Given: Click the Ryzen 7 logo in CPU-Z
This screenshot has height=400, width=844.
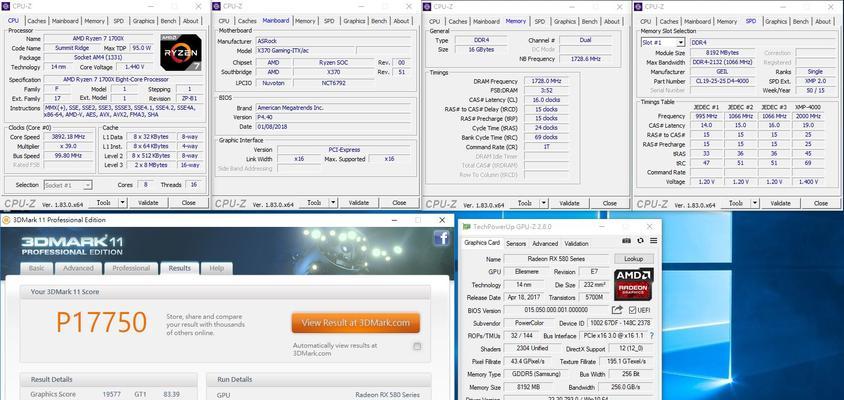Looking at the screenshot, I should (x=181, y=52).
